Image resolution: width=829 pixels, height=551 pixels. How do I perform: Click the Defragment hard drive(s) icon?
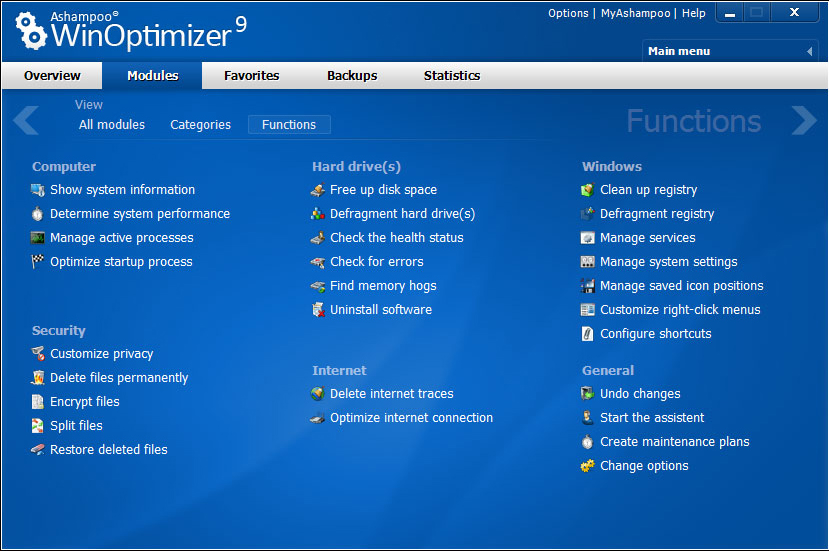coord(318,214)
